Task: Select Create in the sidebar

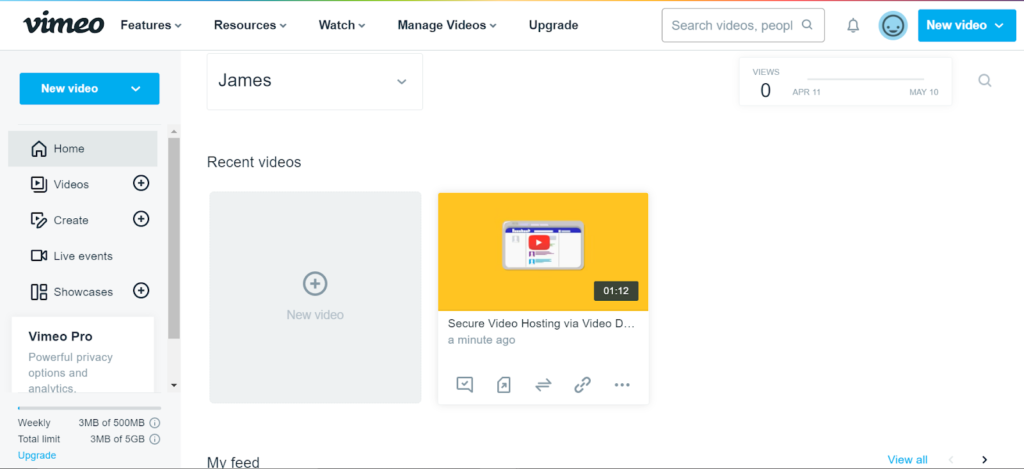Action: (x=71, y=220)
